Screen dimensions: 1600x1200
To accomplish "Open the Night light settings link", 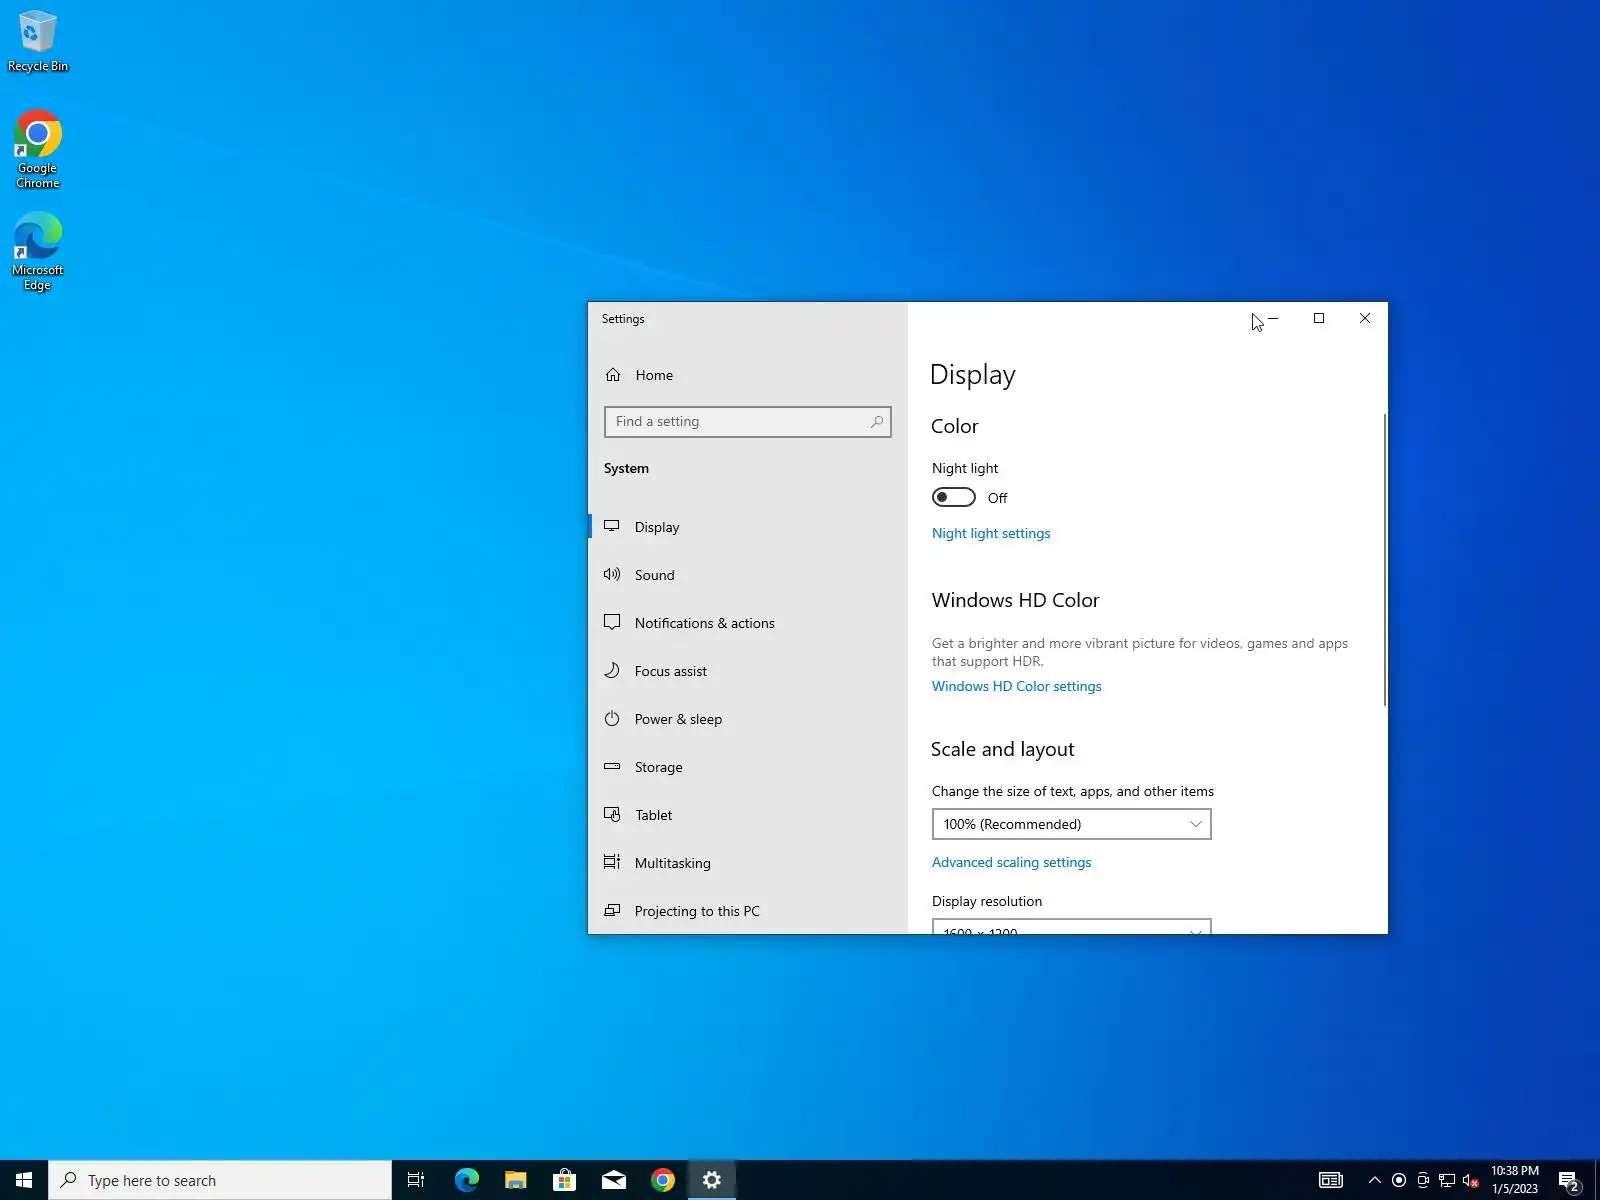I will [991, 533].
